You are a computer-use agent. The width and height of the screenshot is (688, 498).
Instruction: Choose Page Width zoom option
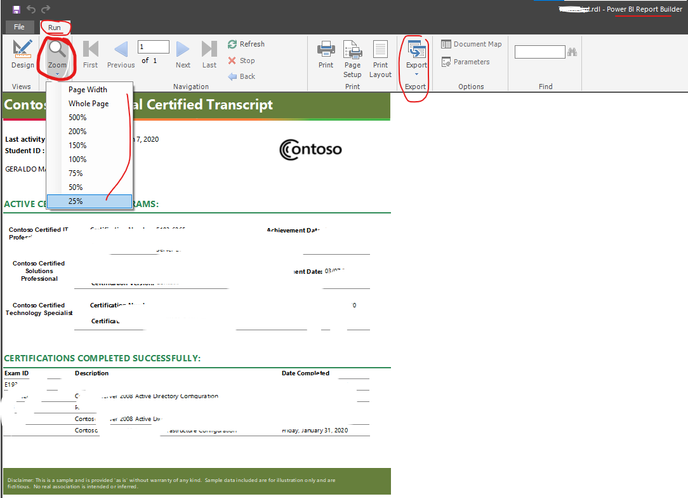(x=90, y=90)
